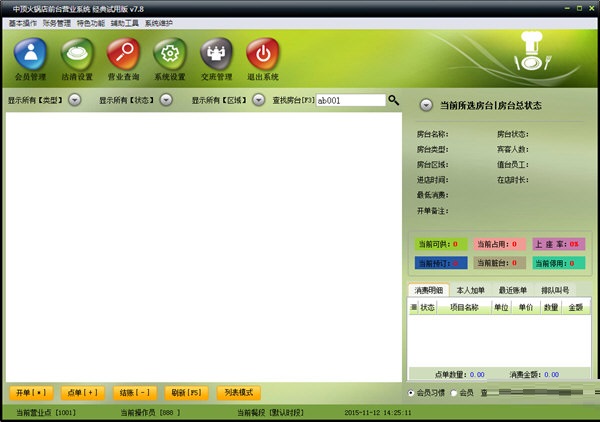Click the status bar time 2015-11-12 14:25:11
Screen dimensions: 600x422
coord(378,412)
